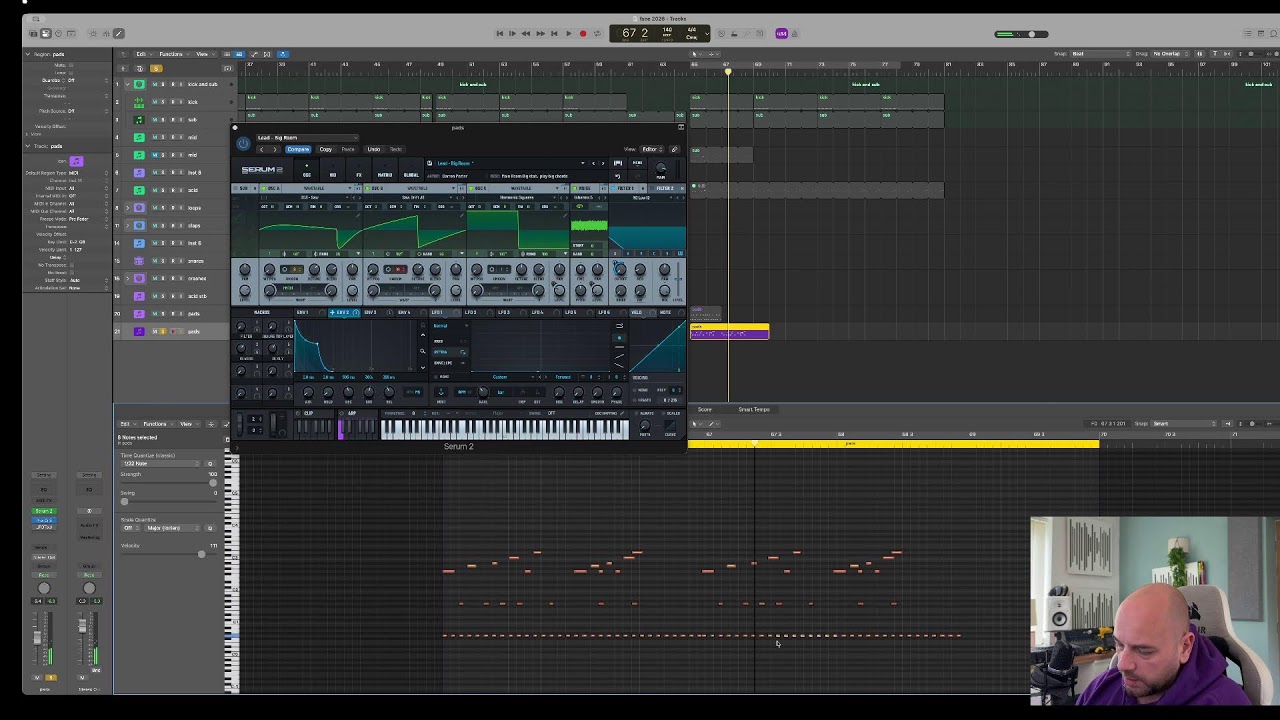Open Scale Quantize Major dropdown
1280x720 pixels.
tap(170, 528)
